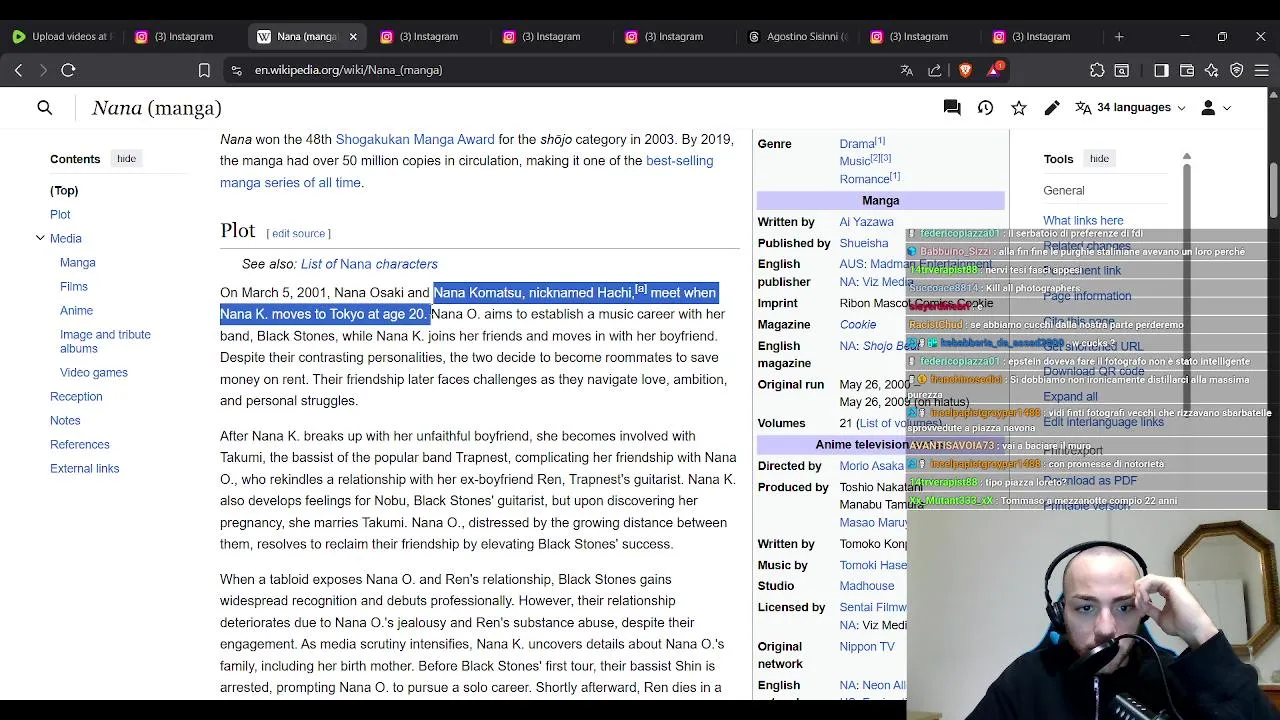Collapse the Media section in Contents
Screen dimensions: 1280x720
[x=40, y=238]
